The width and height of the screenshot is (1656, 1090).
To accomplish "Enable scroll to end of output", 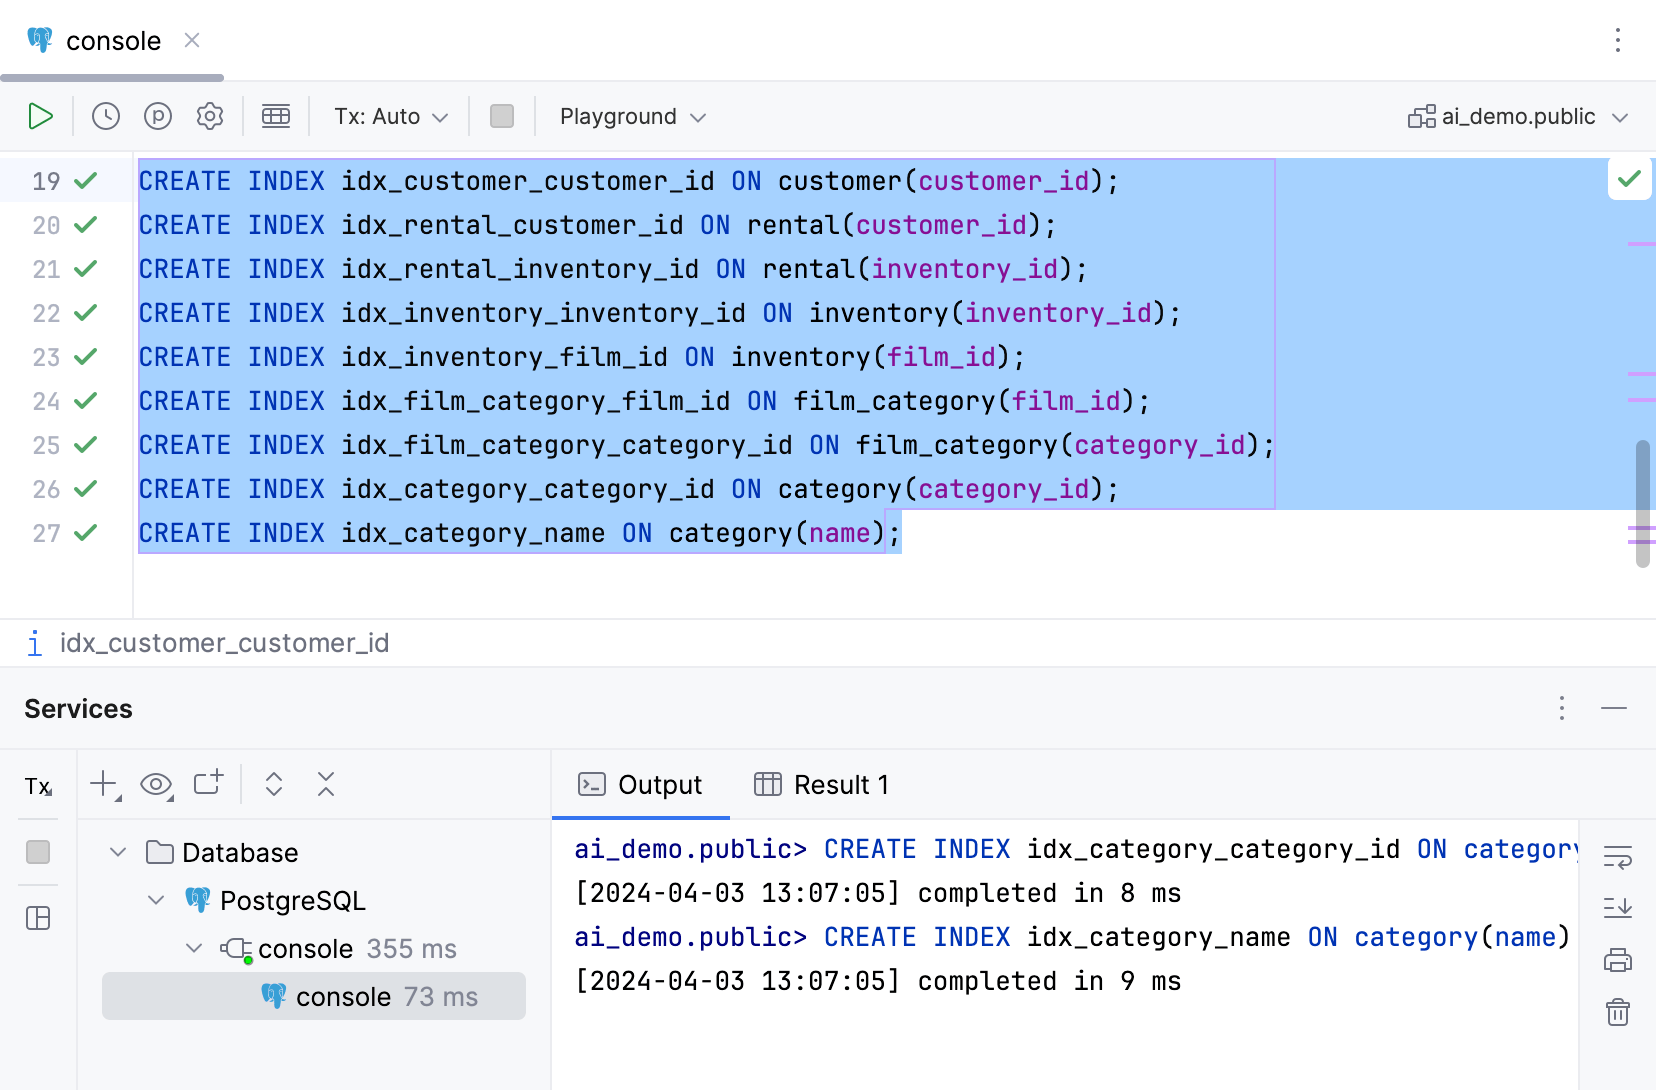I will (x=1618, y=908).
